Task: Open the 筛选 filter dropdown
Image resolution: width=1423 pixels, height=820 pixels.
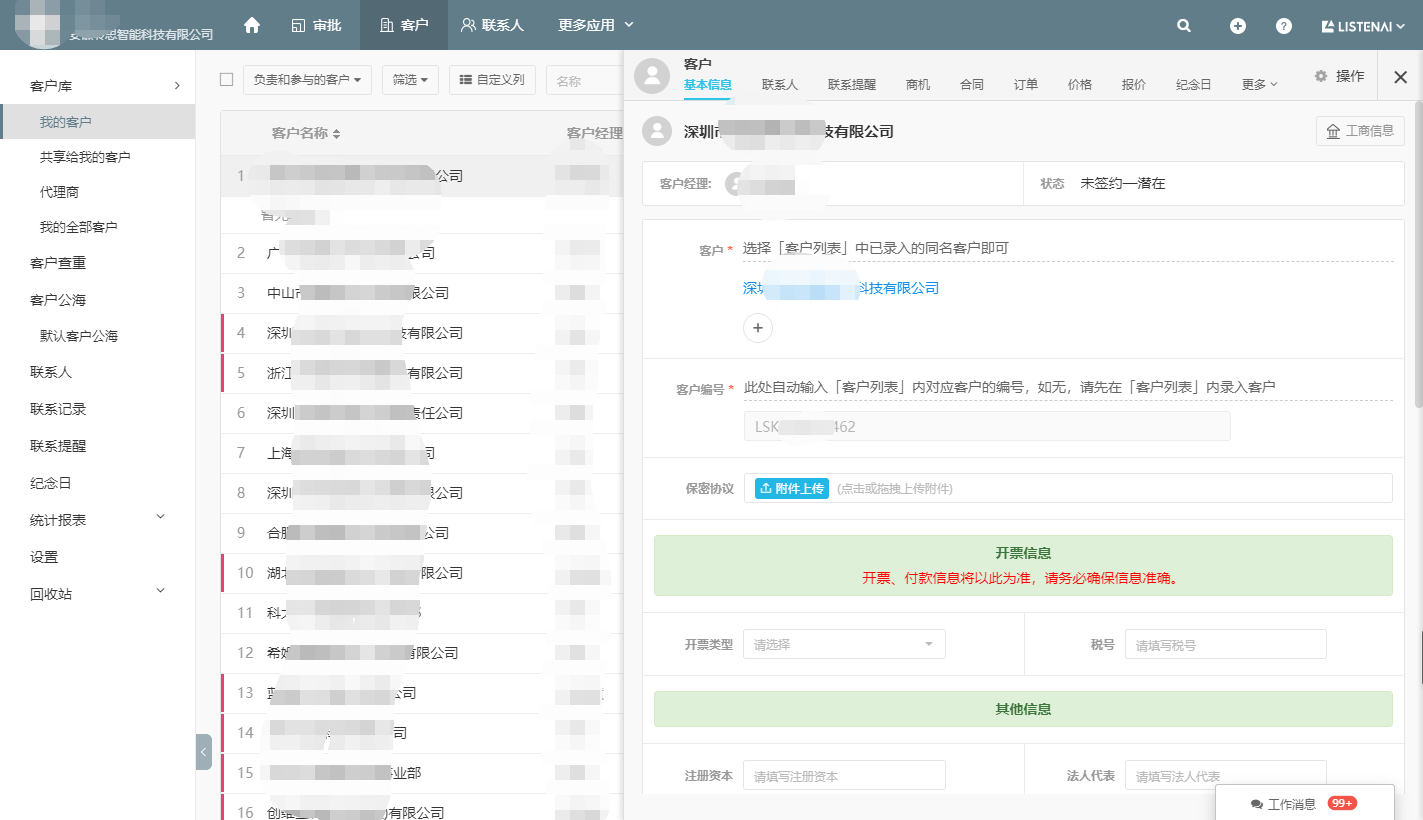Action: (410, 80)
